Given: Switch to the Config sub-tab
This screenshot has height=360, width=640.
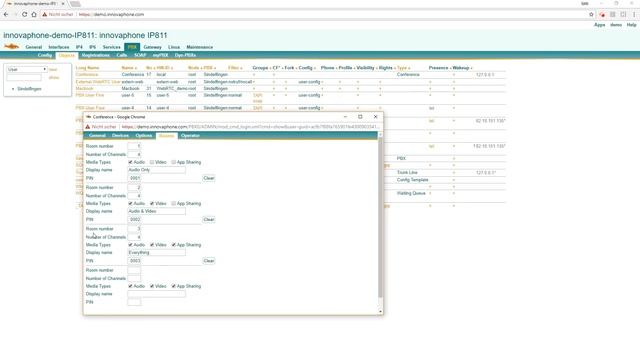Looking at the screenshot, I should point(44,55).
